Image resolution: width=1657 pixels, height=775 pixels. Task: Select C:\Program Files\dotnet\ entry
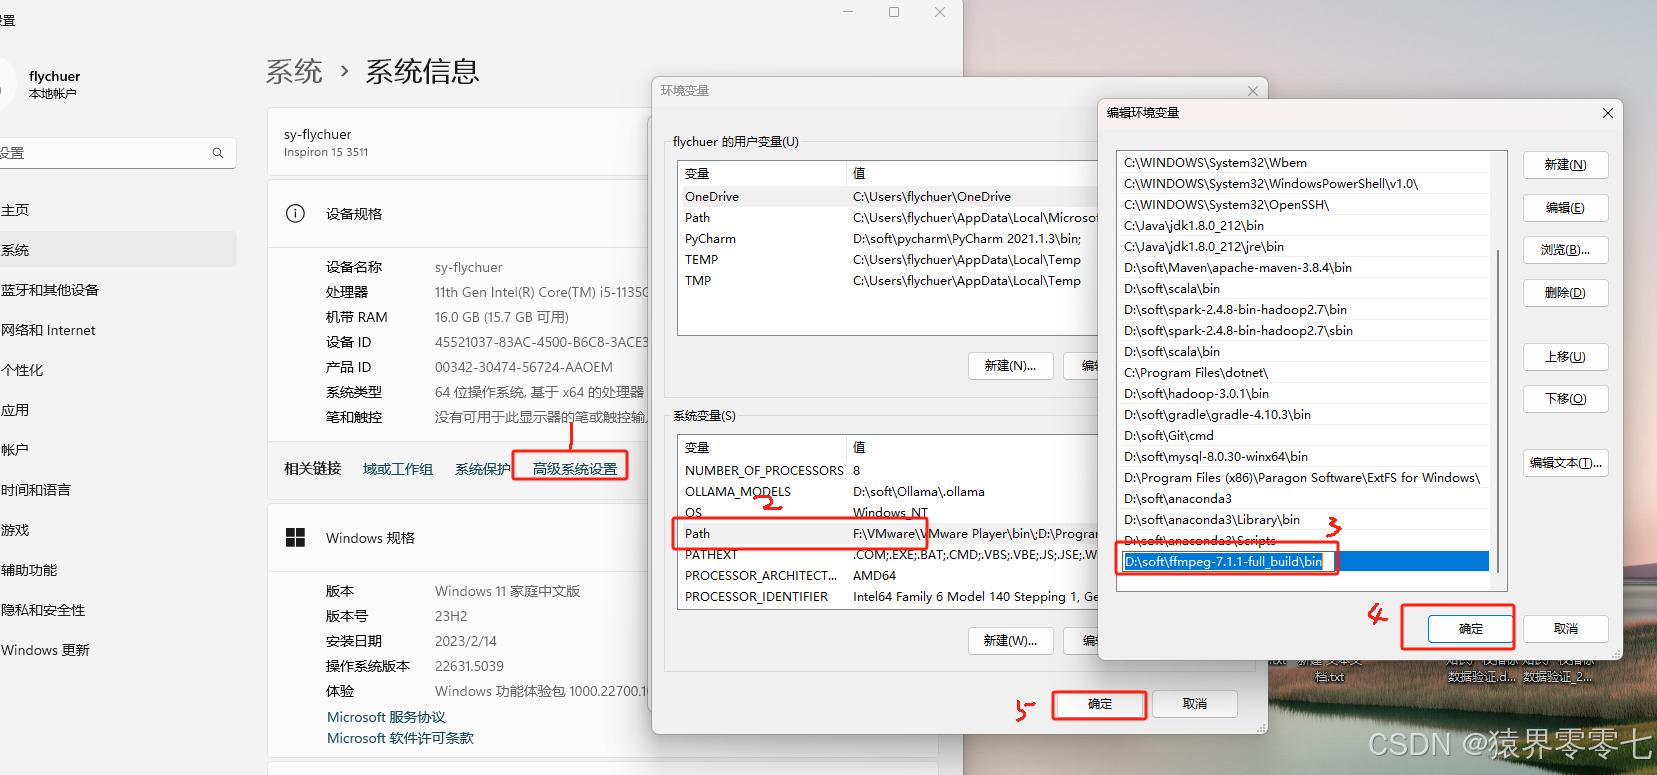pos(1305,373)
